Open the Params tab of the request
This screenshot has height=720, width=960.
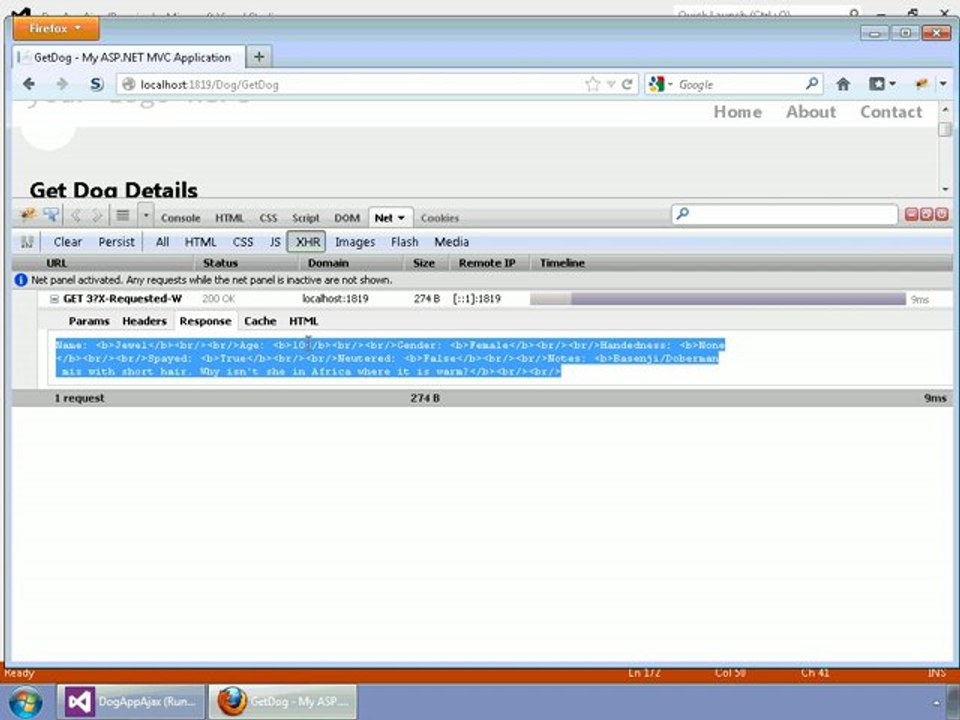[89, 321]
